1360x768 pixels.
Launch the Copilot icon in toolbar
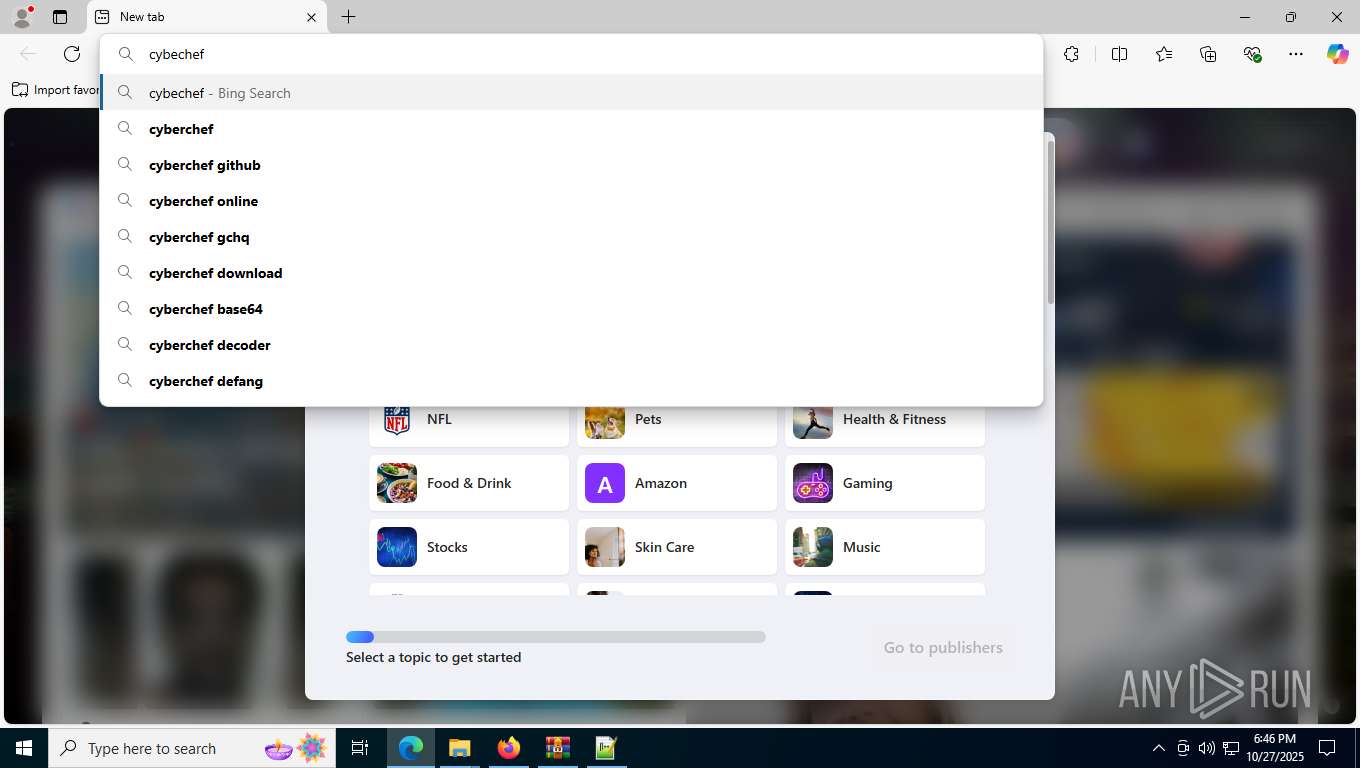1337,54
